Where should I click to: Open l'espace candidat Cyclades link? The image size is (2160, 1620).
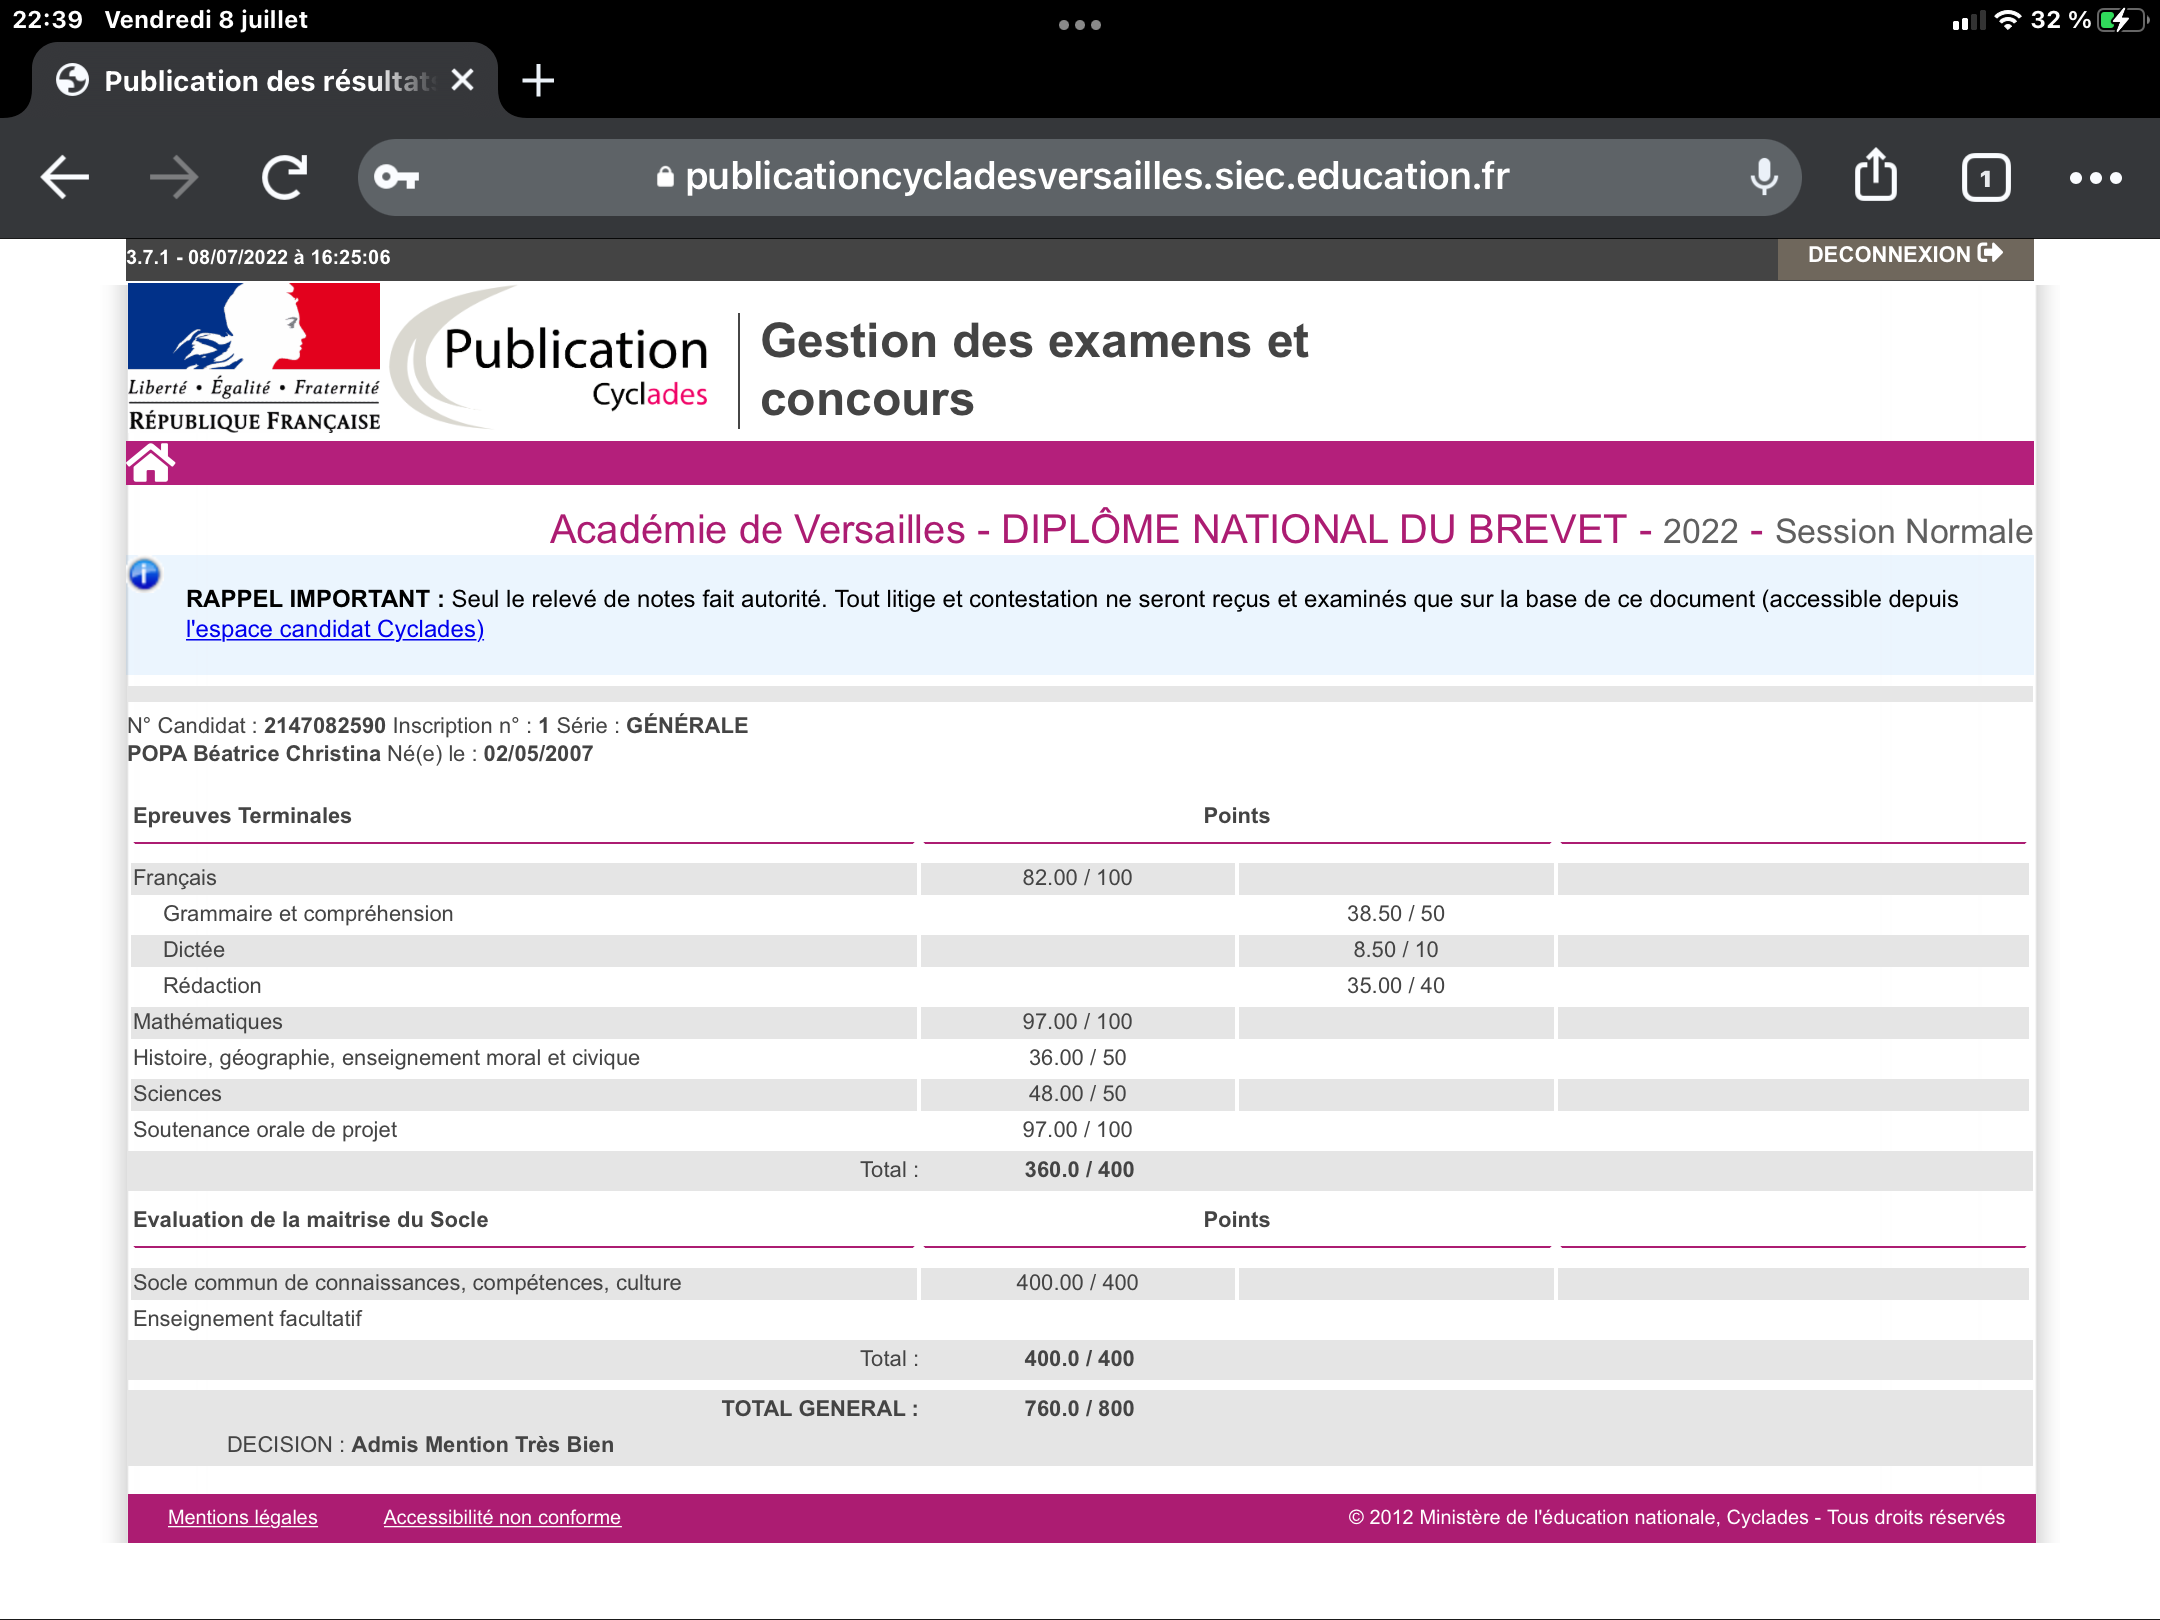pyautogui.click(x=335, y=629)
